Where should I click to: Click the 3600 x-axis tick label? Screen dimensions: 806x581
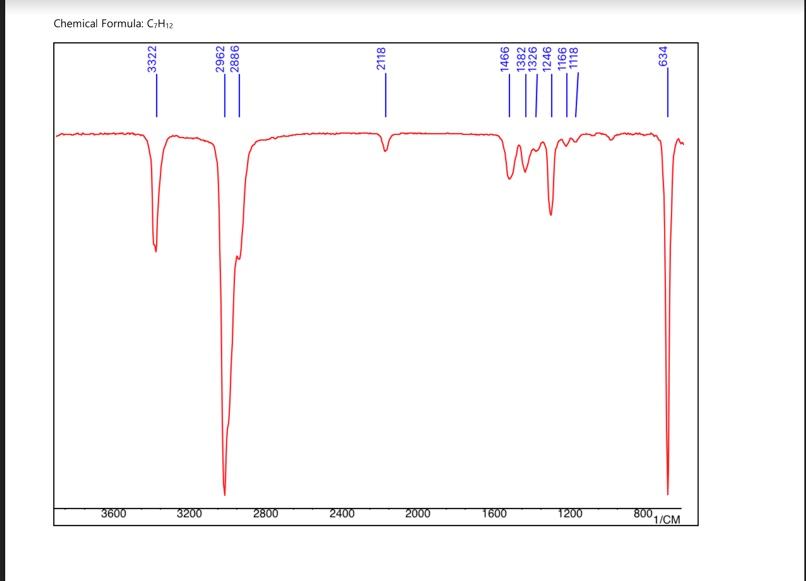point(113,514)
